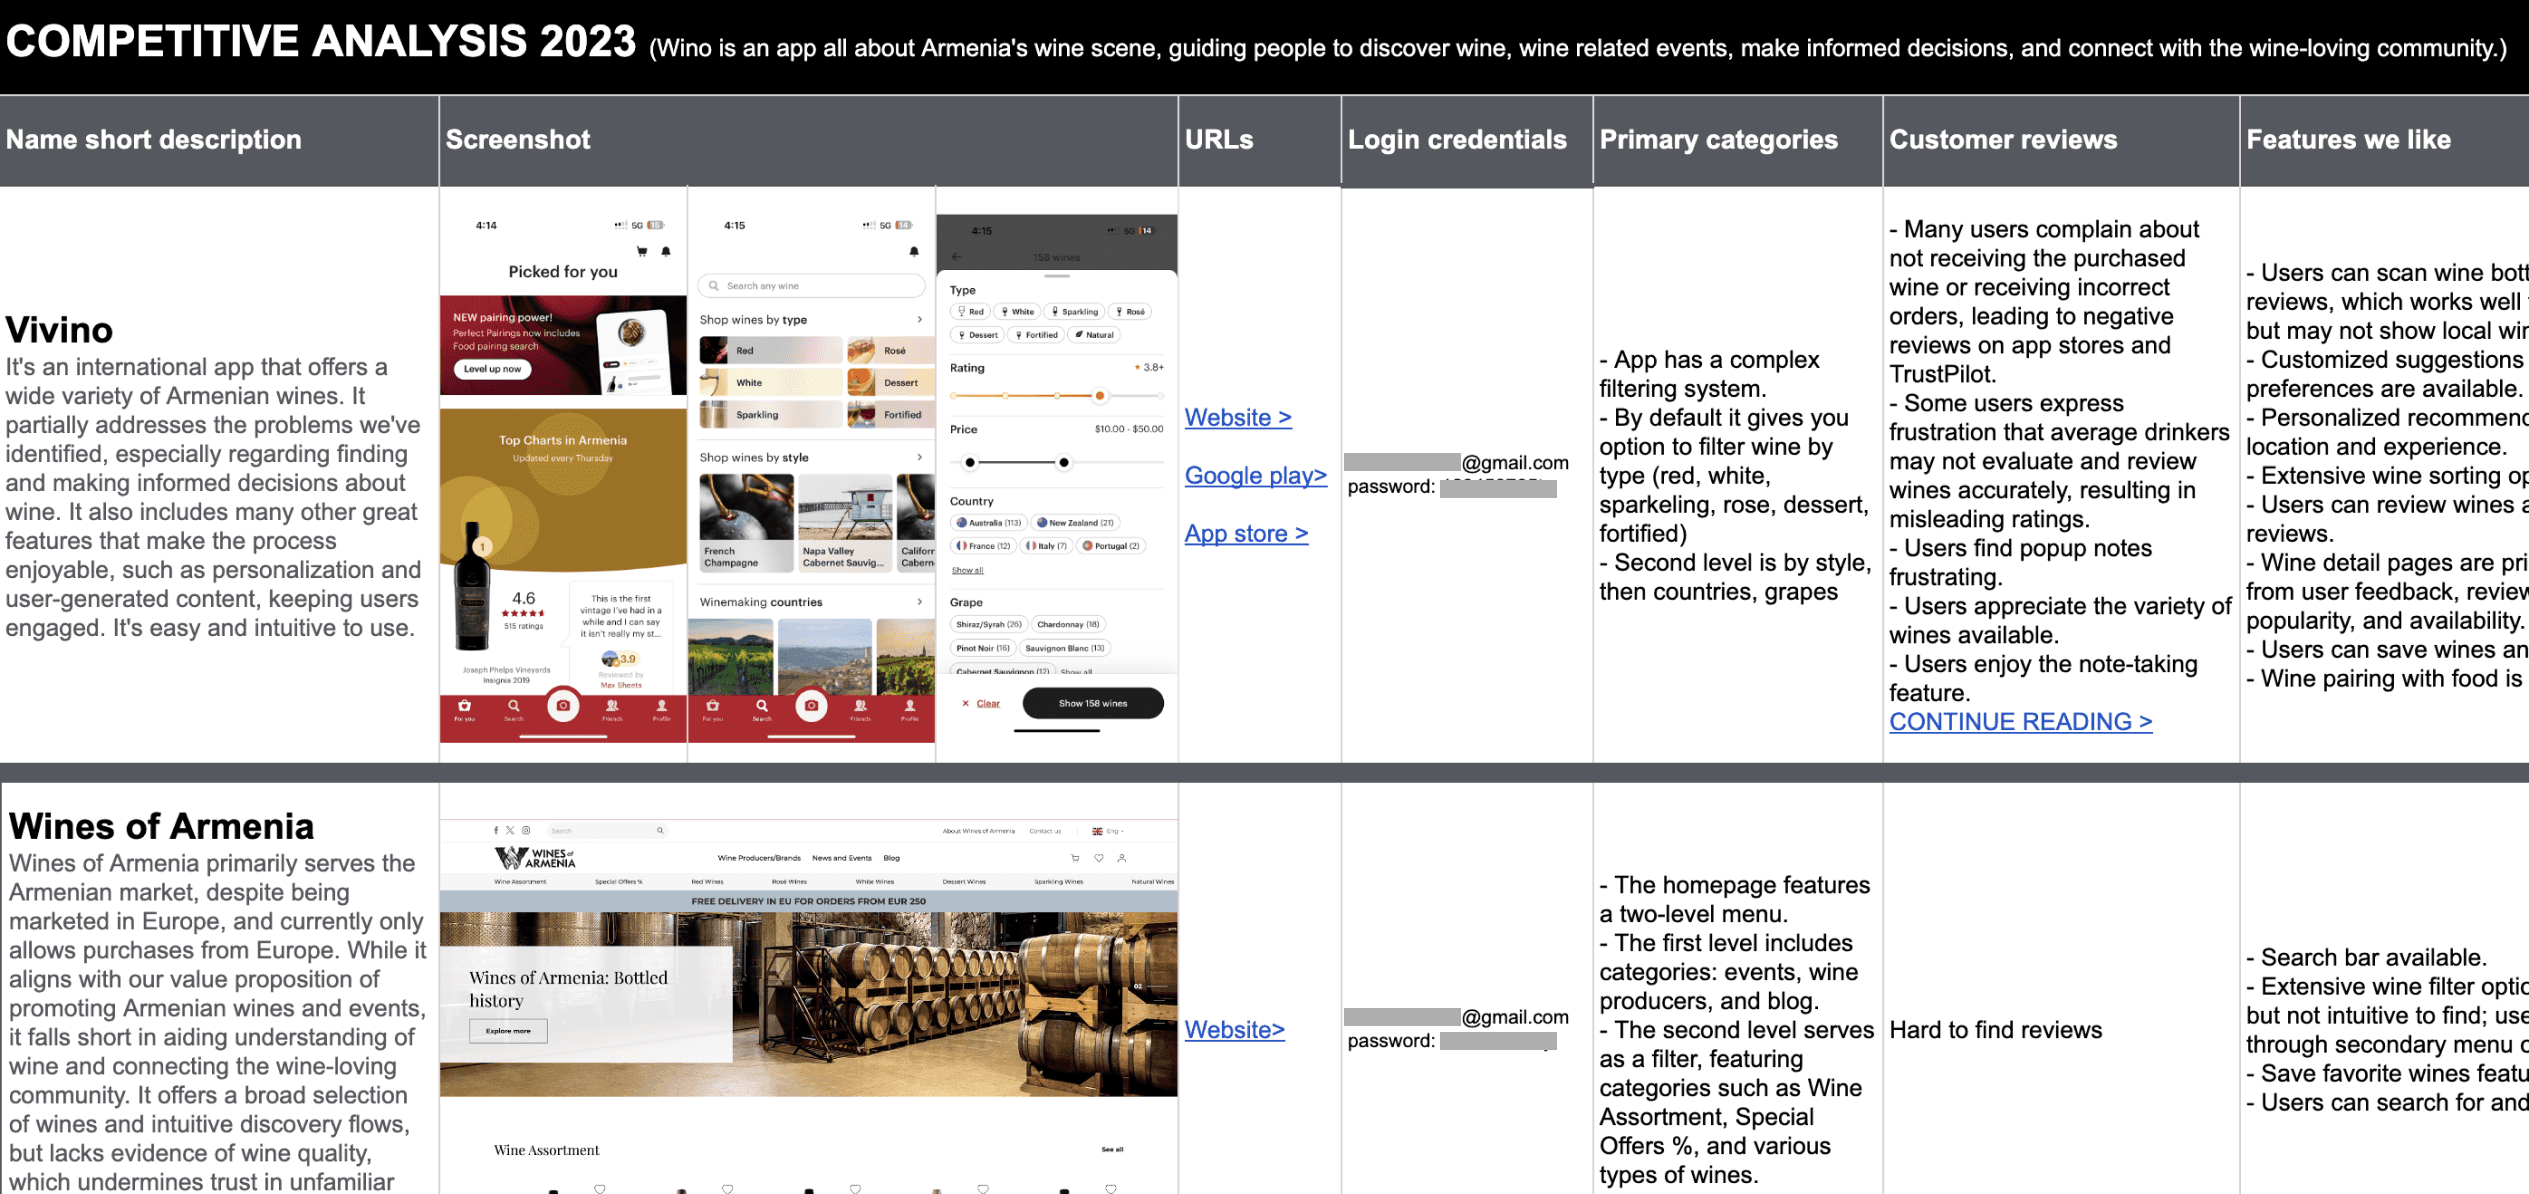Select the Red type filter chip
The width and height of the screenshot is (2529, 1194).
(x=971, y=312)
